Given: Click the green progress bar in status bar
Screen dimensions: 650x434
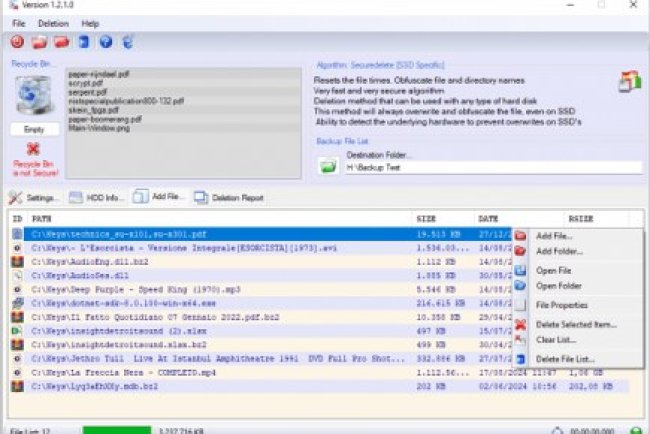Looking at the screenshot, I should click(x=117, y=430).
